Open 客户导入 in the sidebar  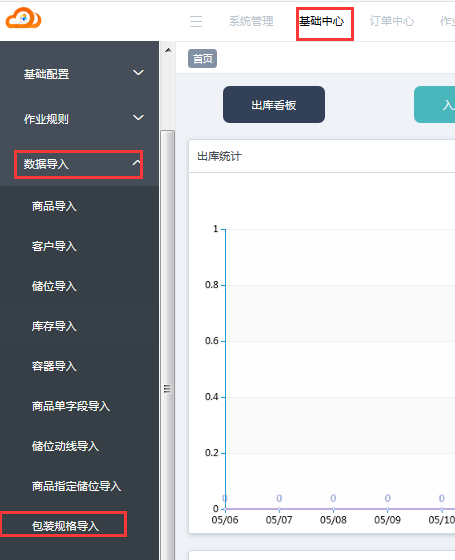pyautogui.click(x=54, y=246)
